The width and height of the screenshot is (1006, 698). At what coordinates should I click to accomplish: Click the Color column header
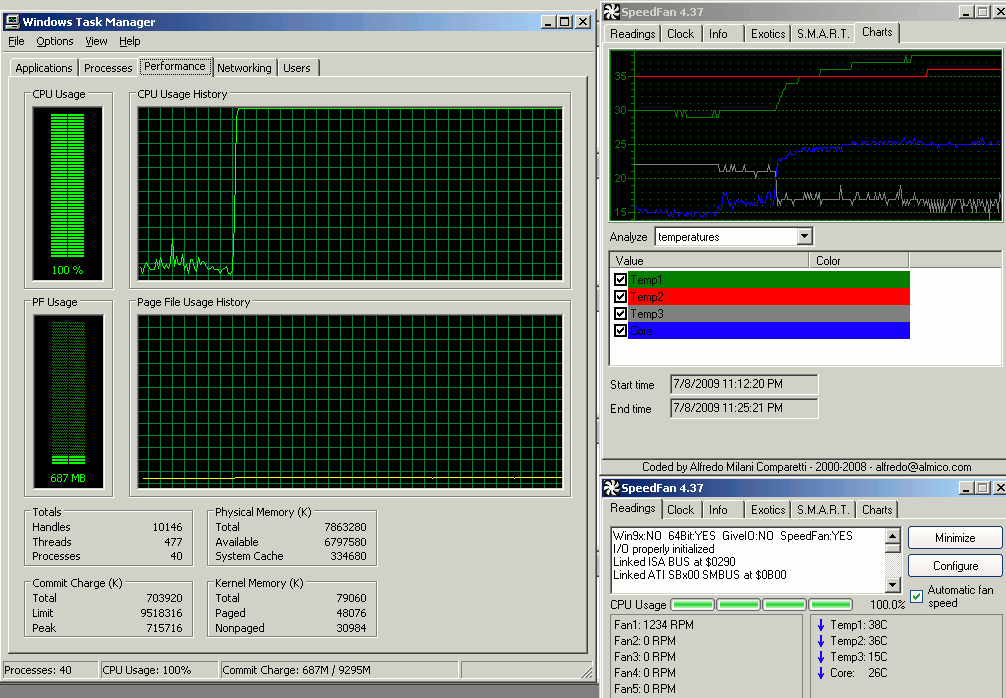[859, 260]
